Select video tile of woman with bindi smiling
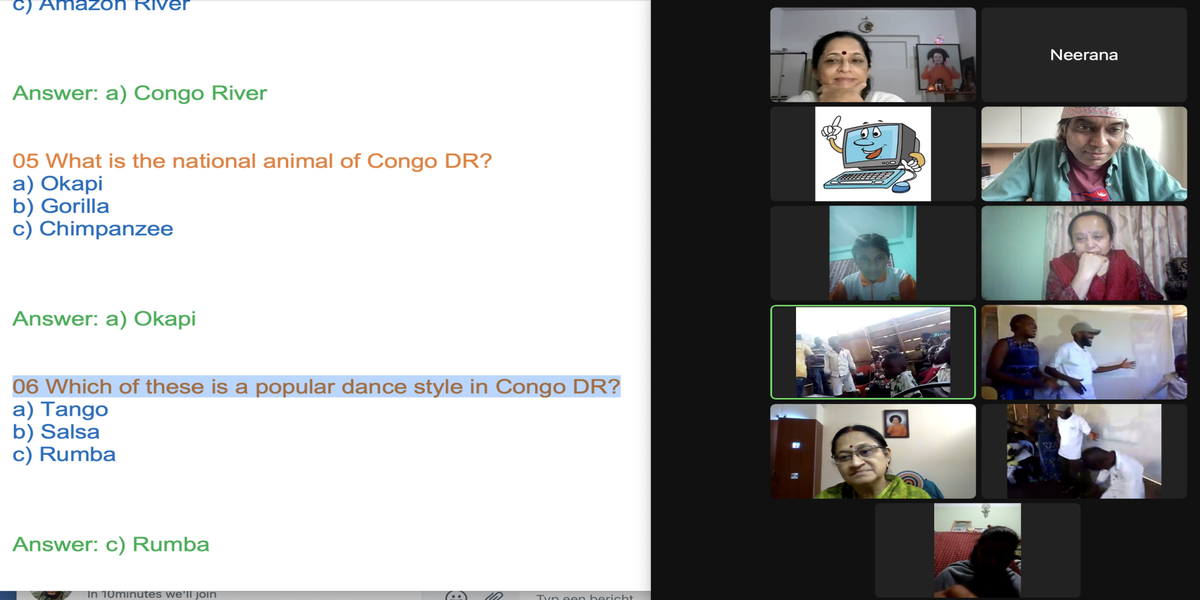 click(873, 55)
